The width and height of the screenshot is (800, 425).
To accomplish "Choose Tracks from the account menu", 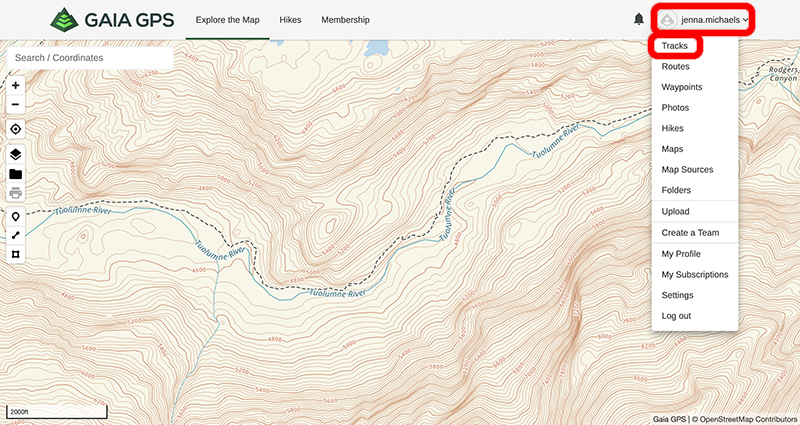I will click(x=674, y=46).
